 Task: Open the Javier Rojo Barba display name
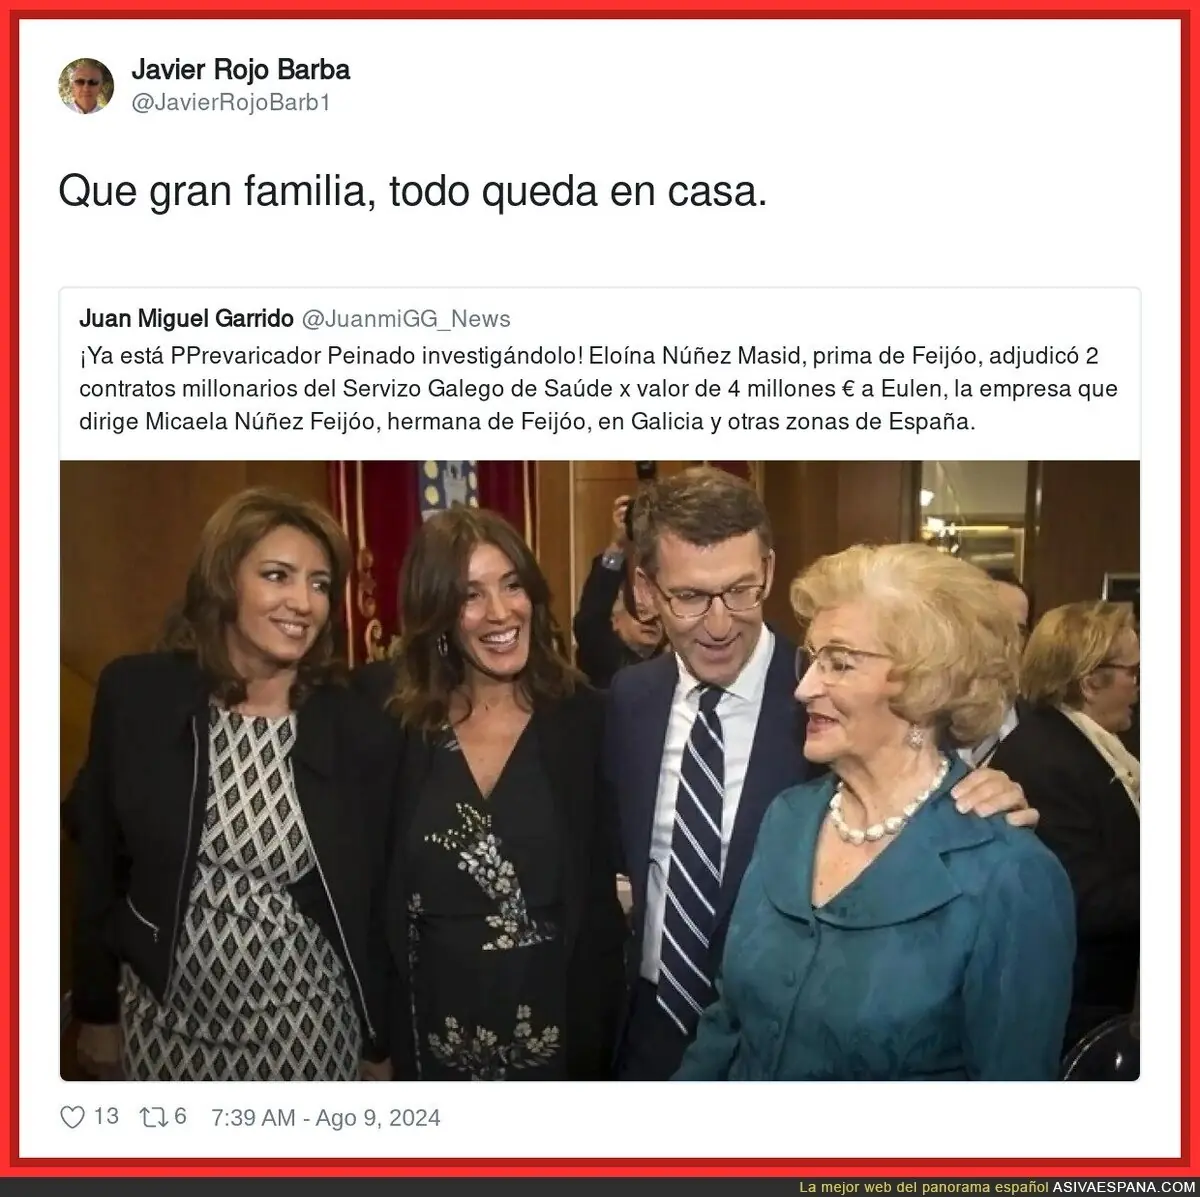(241, 70)
